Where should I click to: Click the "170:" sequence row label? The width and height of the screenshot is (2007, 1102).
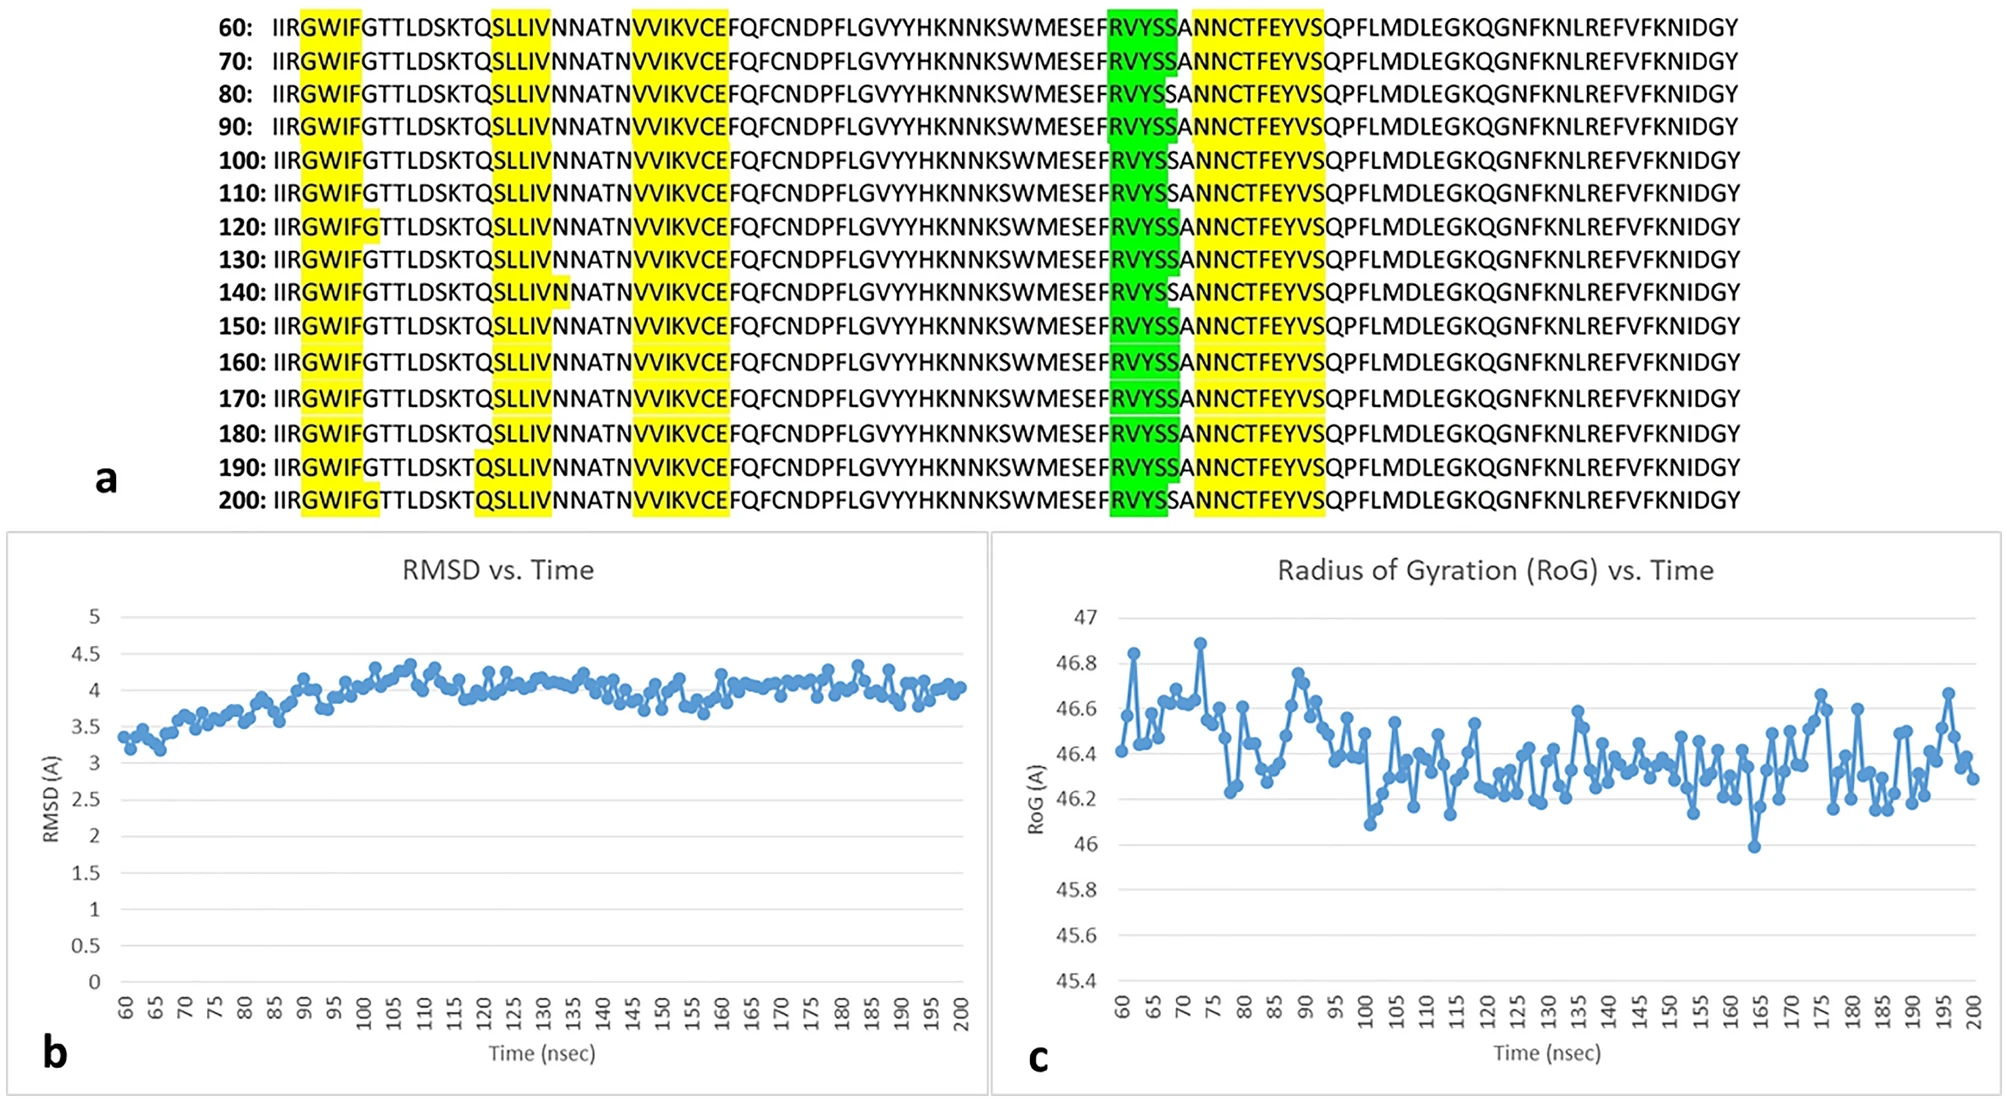click(x=243, y=399)
